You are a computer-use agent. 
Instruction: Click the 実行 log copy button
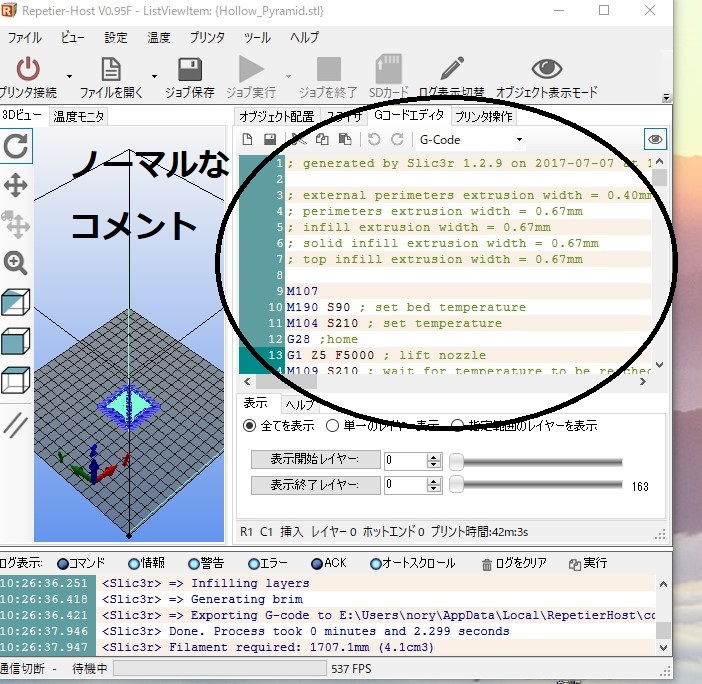[588, 564]
